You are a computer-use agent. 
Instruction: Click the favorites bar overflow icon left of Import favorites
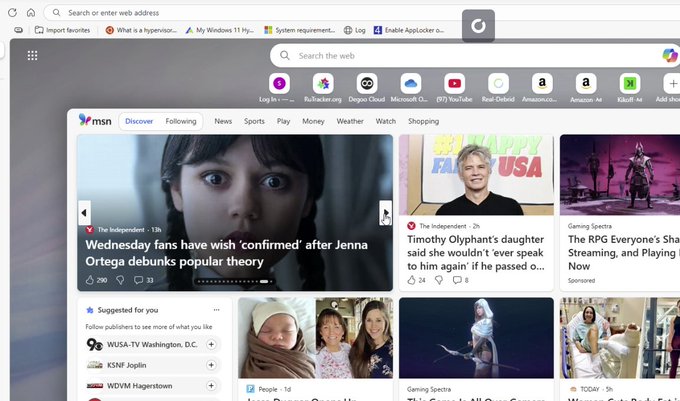point(18,30)
